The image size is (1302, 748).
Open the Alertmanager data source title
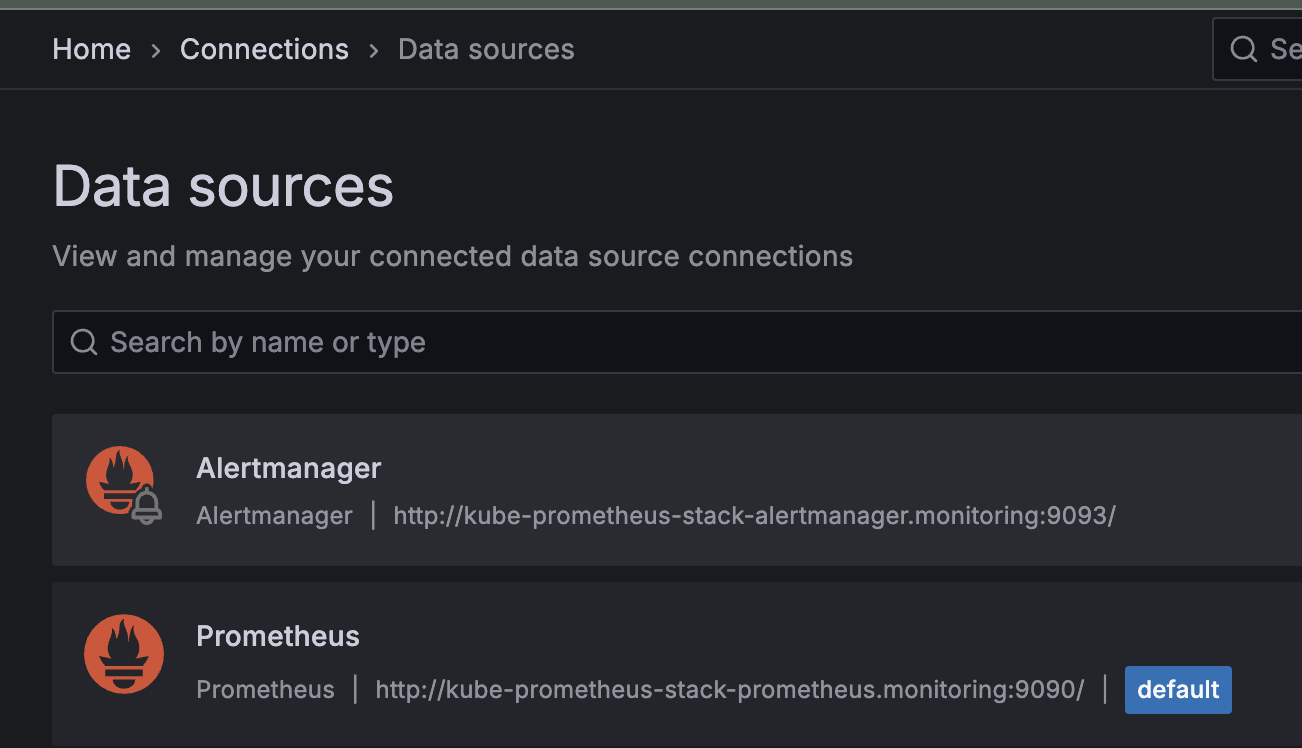(x=289, y=468)
